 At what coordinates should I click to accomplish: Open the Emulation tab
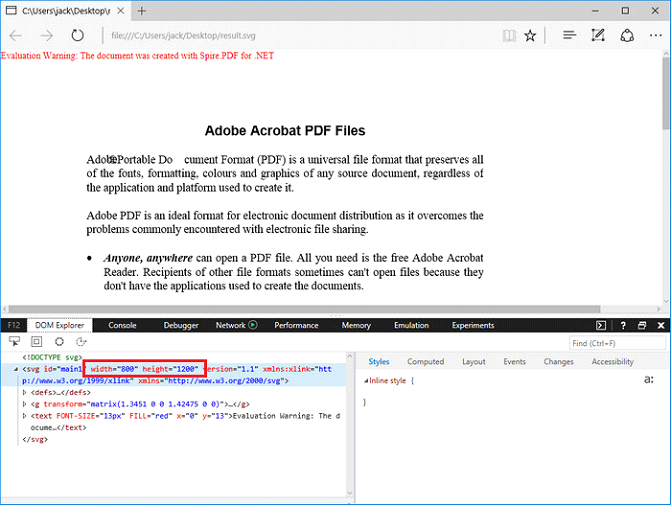click(411, 325)
